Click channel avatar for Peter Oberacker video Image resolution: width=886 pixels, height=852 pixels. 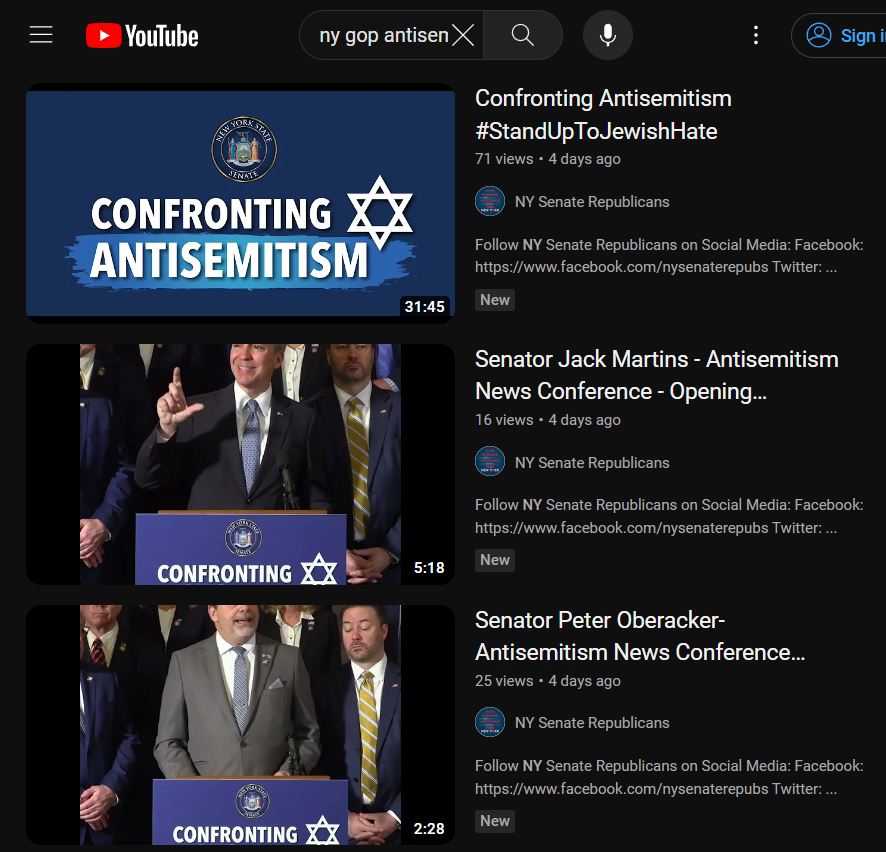click(x=490, y=722)
